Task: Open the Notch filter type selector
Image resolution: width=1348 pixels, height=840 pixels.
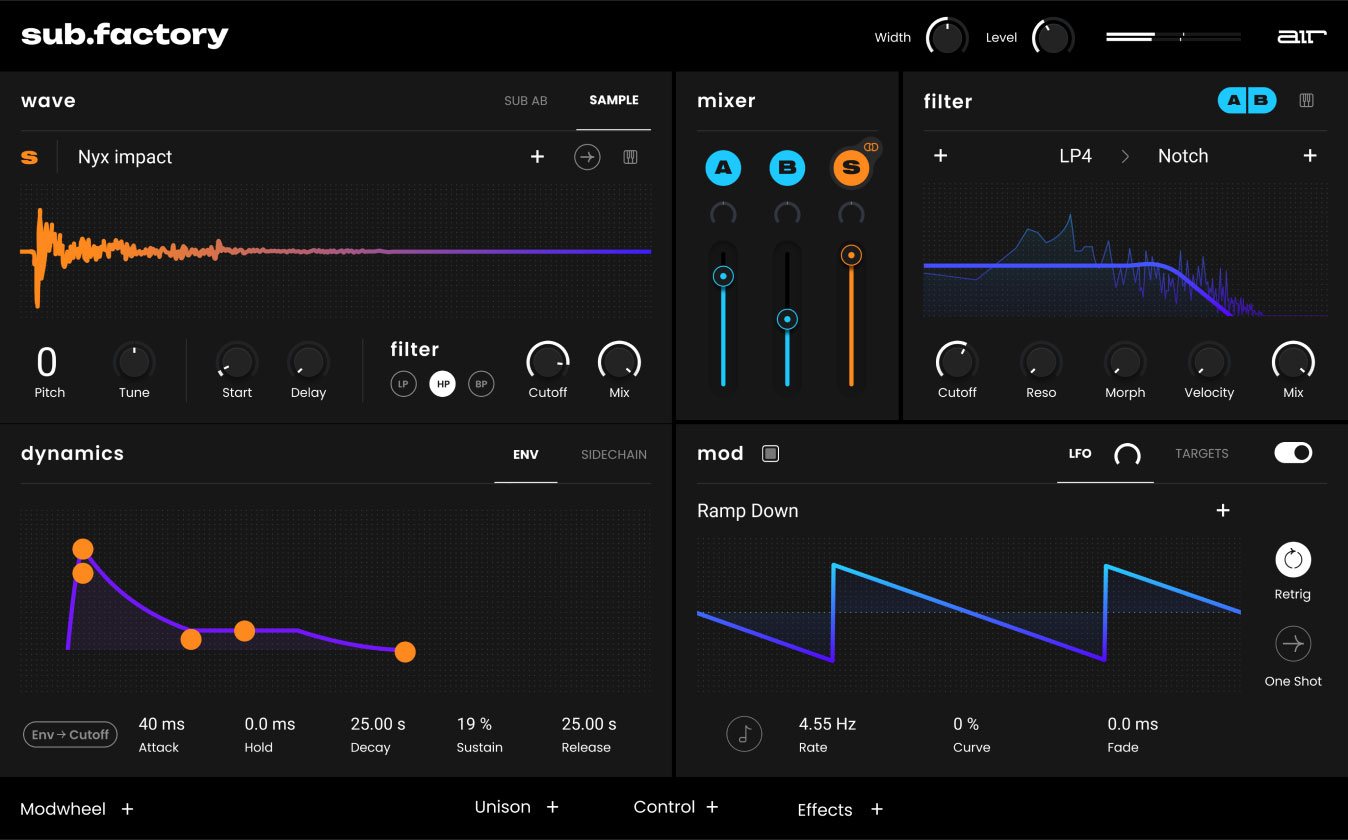Action: 1183,156
